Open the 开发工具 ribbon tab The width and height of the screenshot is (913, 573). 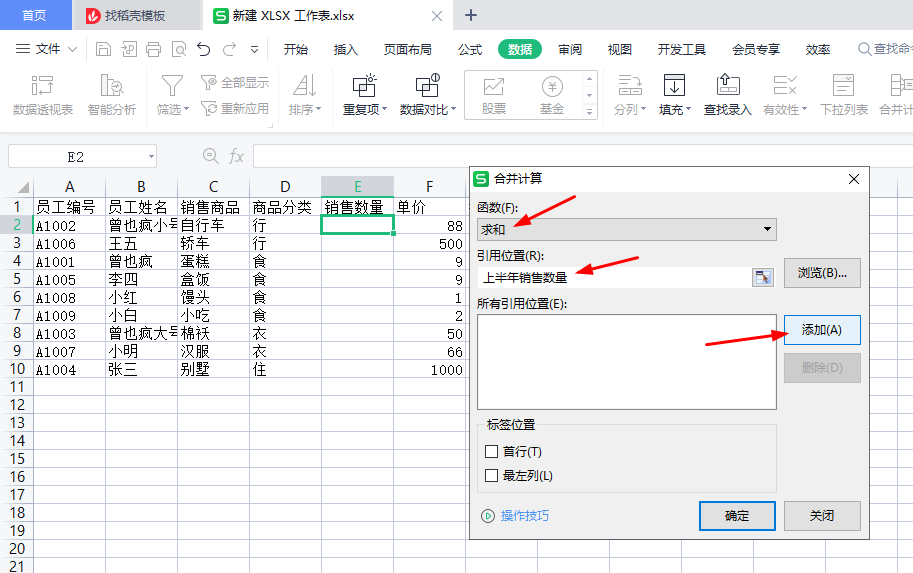681,49
